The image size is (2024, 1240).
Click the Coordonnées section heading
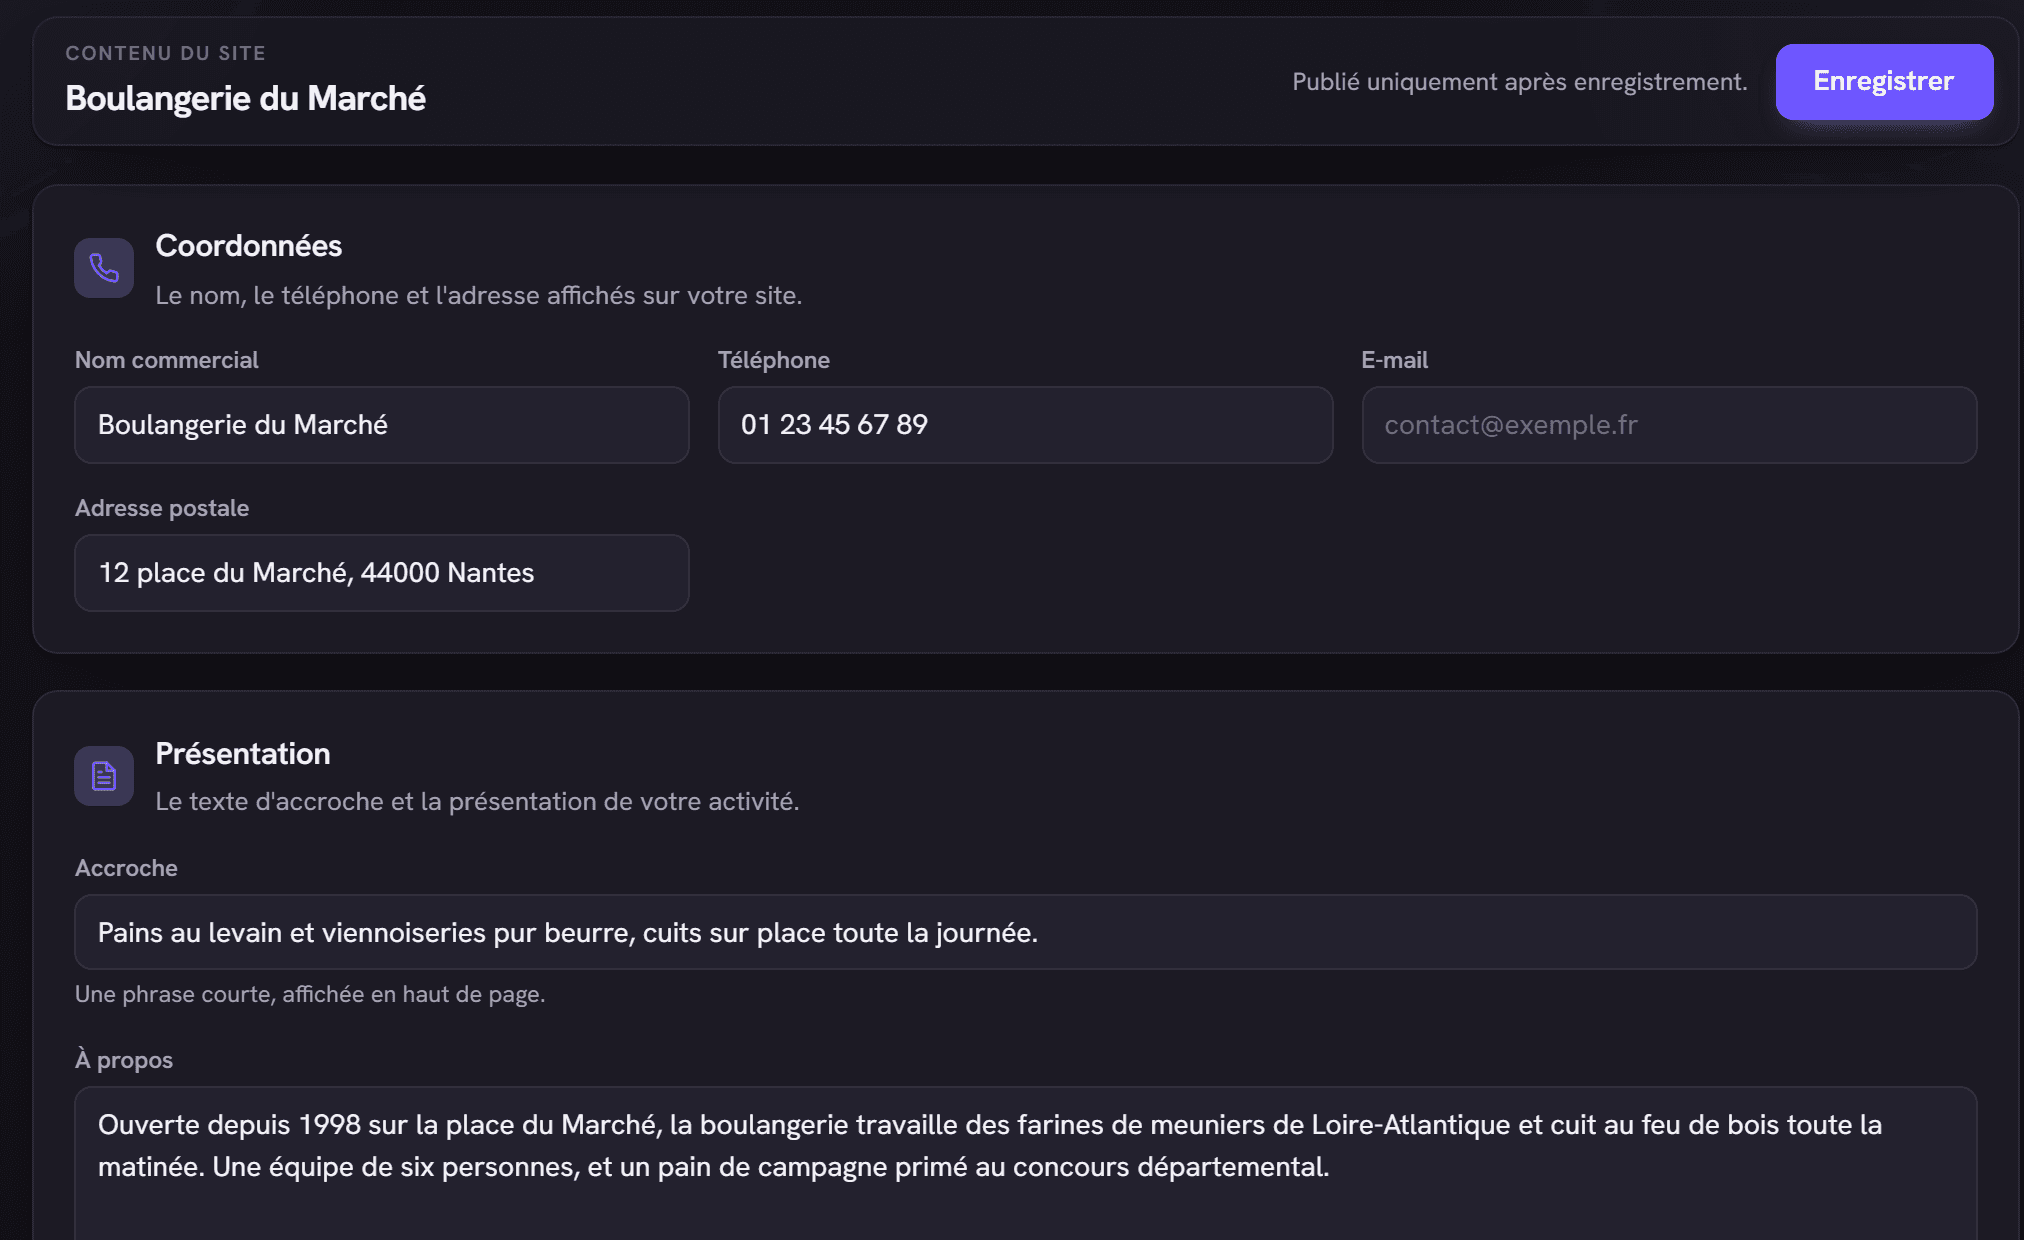(x=249, y=246)
